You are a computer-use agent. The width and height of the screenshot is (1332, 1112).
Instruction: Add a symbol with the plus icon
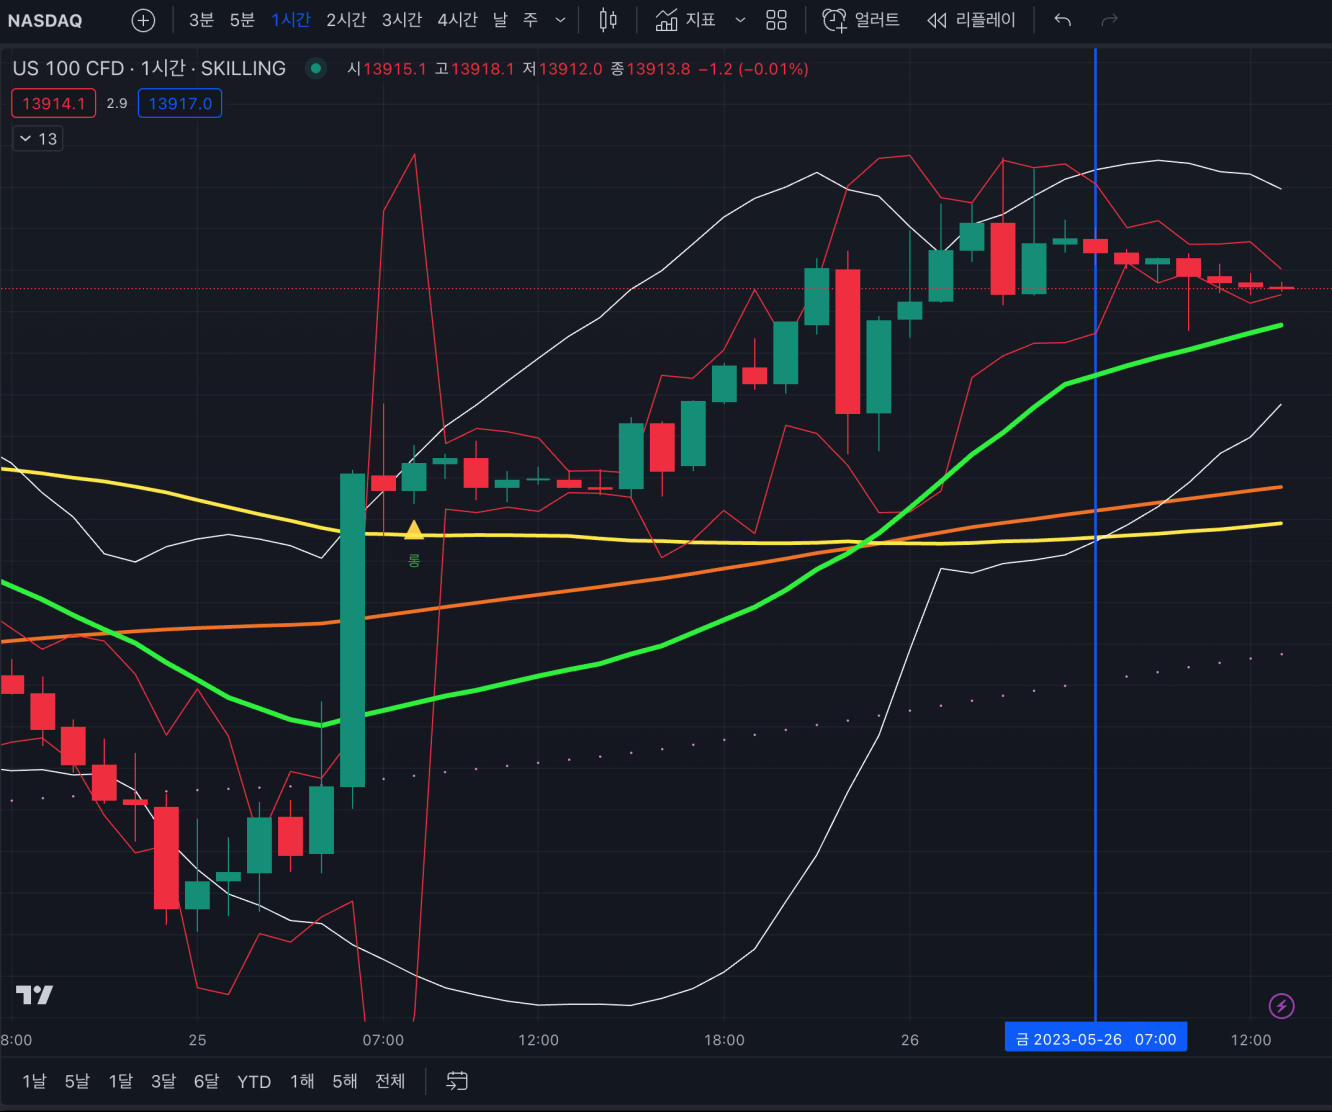point(144,20)
